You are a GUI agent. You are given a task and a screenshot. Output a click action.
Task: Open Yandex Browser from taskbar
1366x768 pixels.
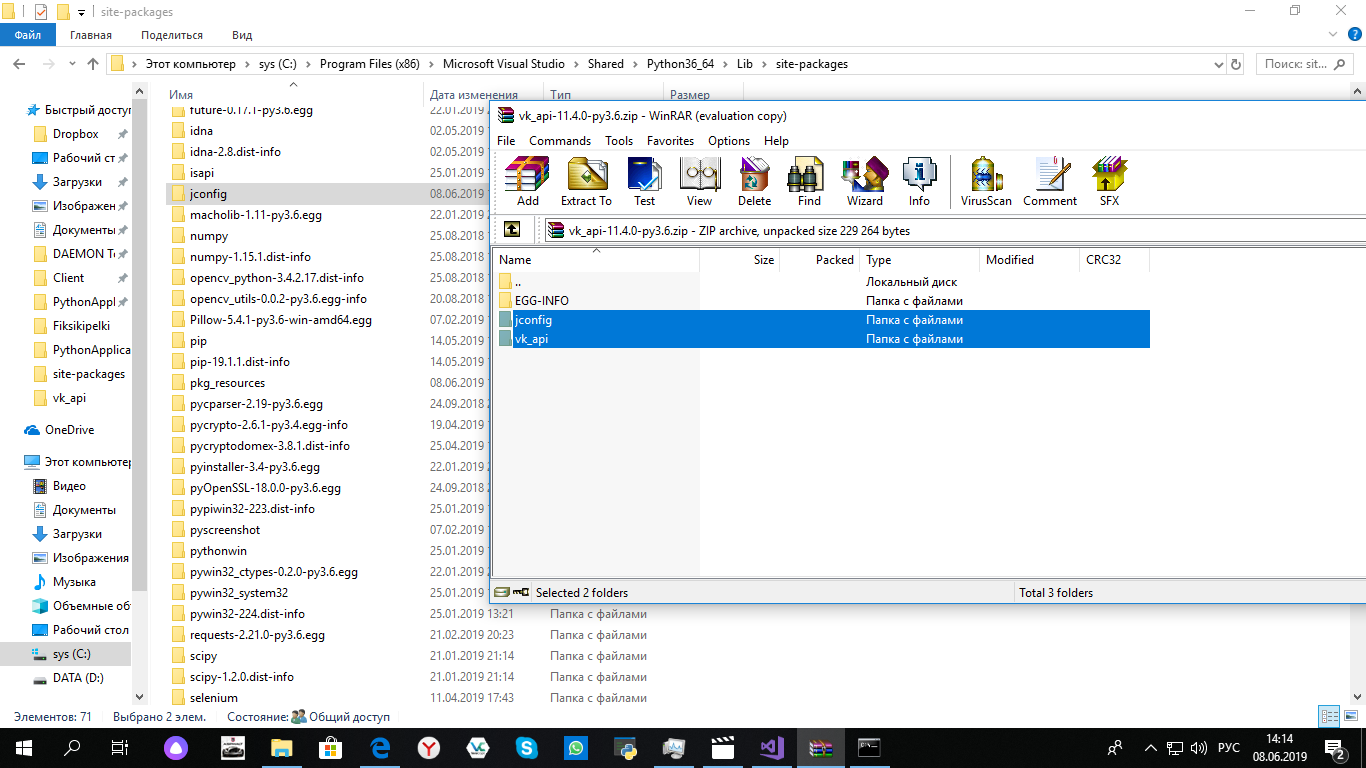tap(428, 747)
